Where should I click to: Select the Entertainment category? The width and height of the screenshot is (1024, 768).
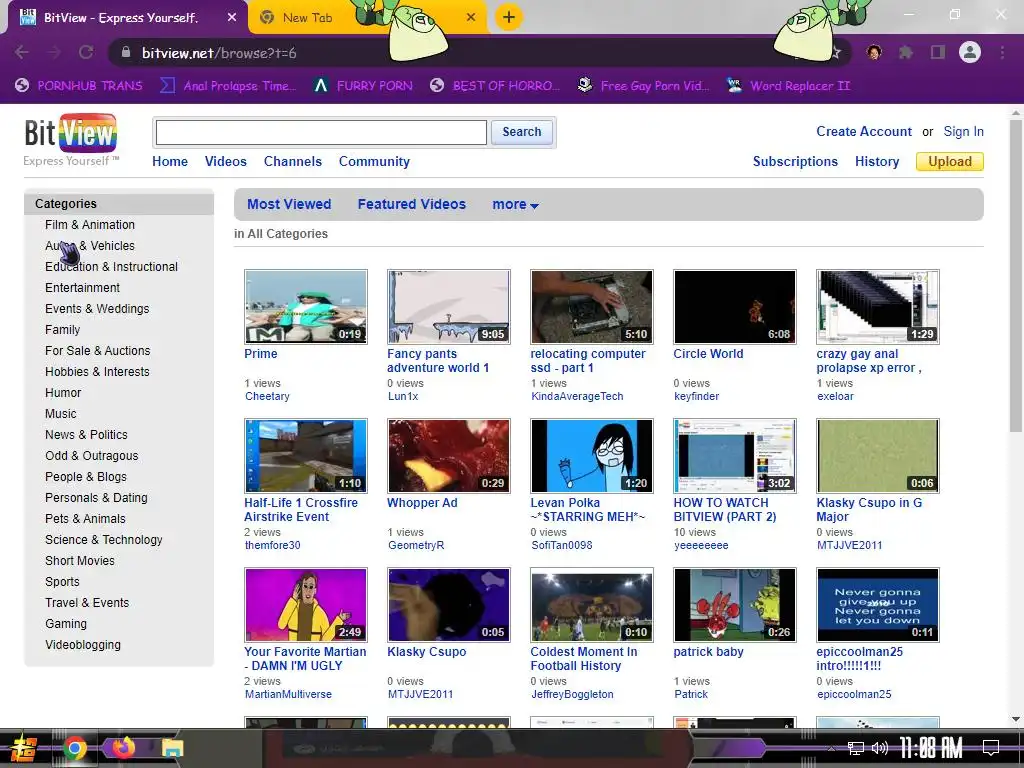click(x=82, y=287)
